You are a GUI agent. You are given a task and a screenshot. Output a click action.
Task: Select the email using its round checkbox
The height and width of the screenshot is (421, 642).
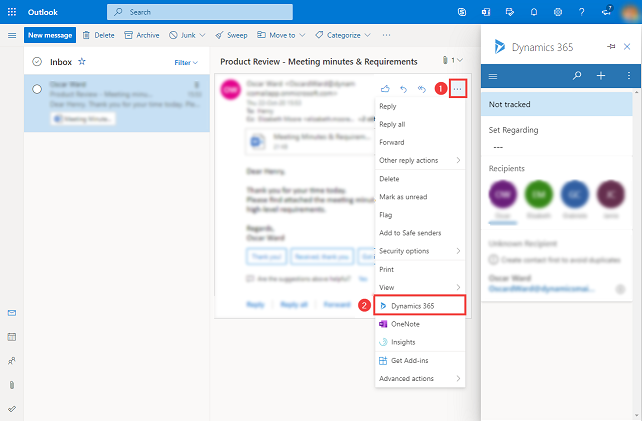tap(37, 89)
